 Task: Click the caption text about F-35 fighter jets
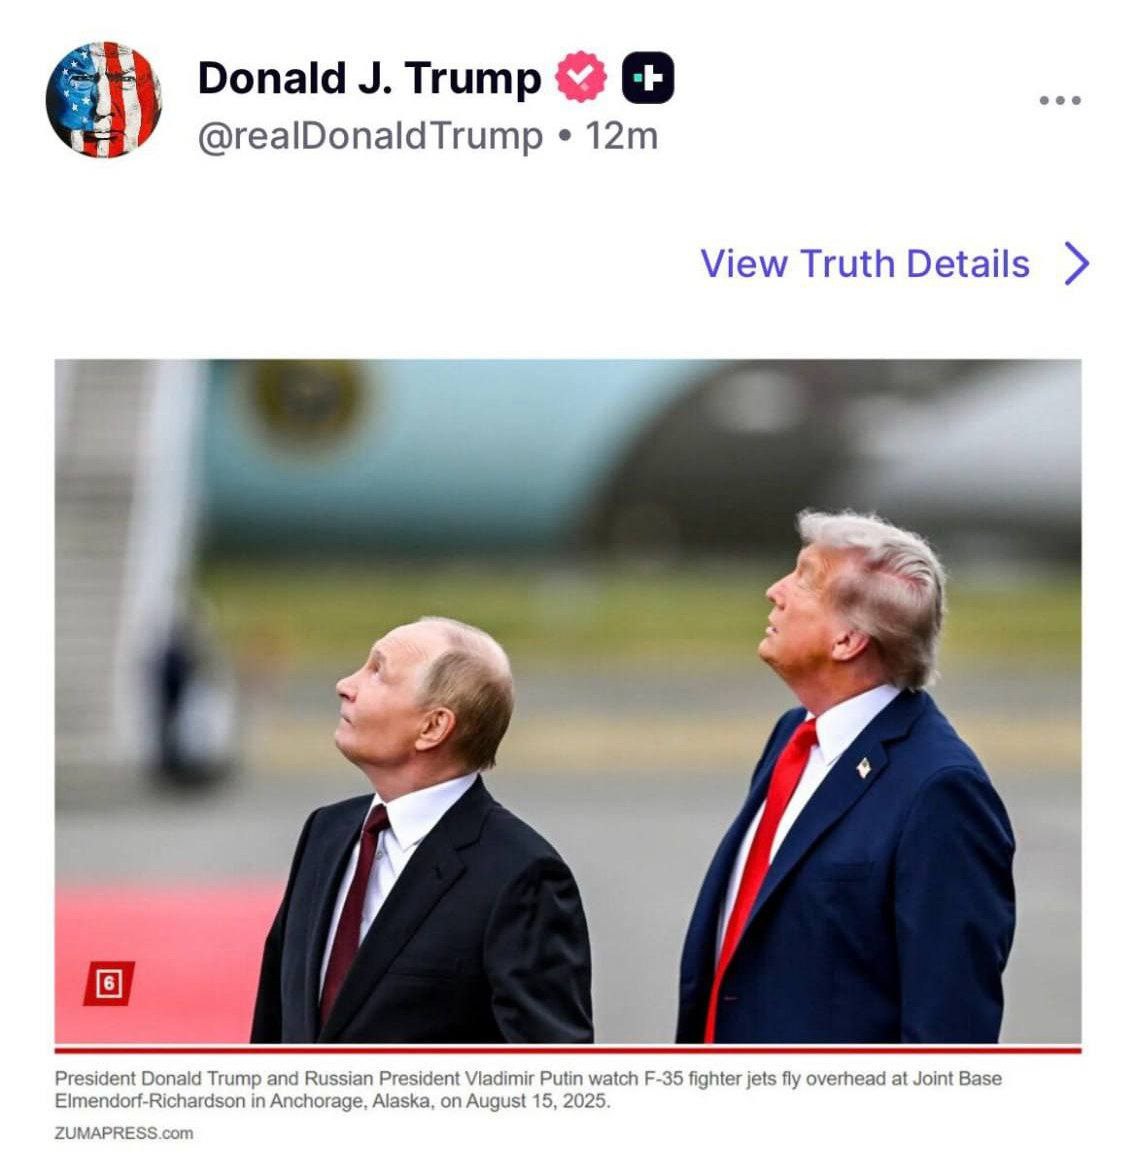click(x=528, y=1089)
